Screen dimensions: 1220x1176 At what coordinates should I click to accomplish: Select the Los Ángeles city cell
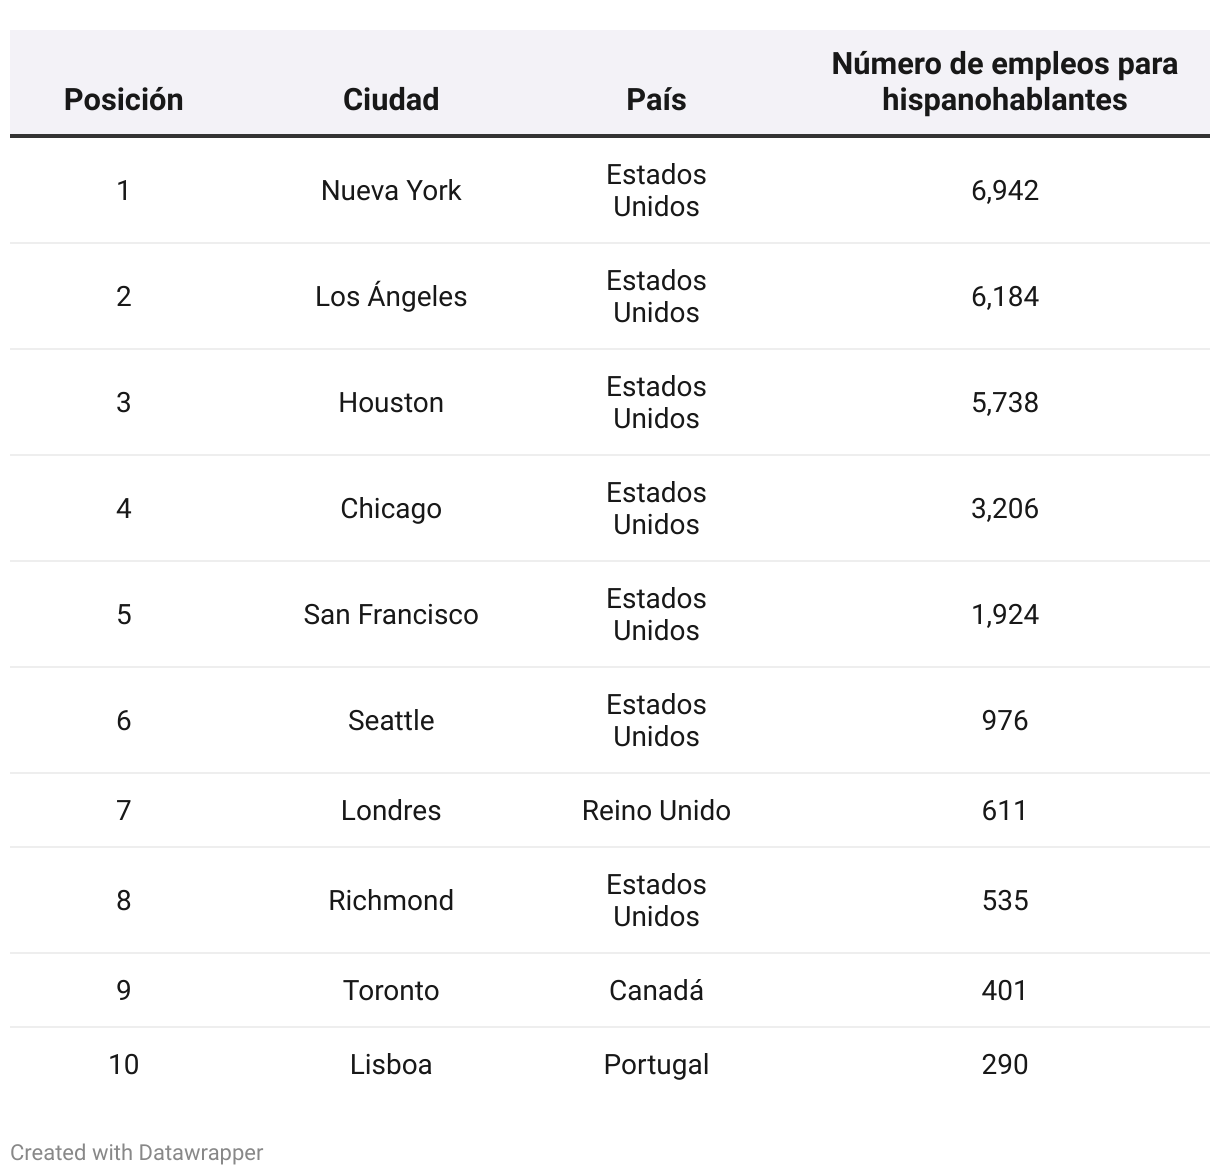pos(391,296)
